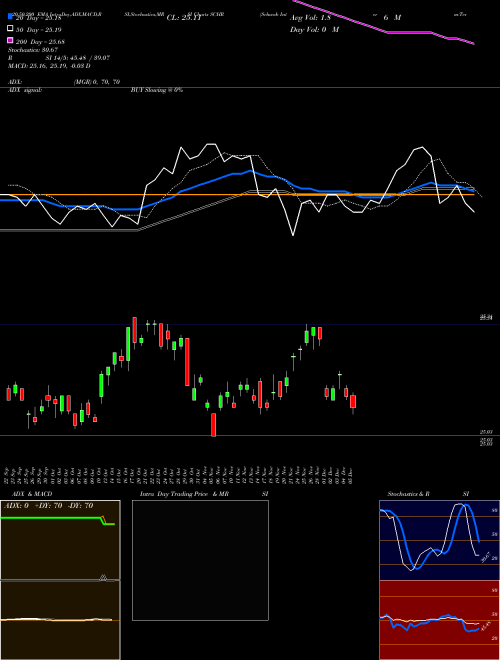Click the red RSI panel's blue line

click(x=429, y=621)
